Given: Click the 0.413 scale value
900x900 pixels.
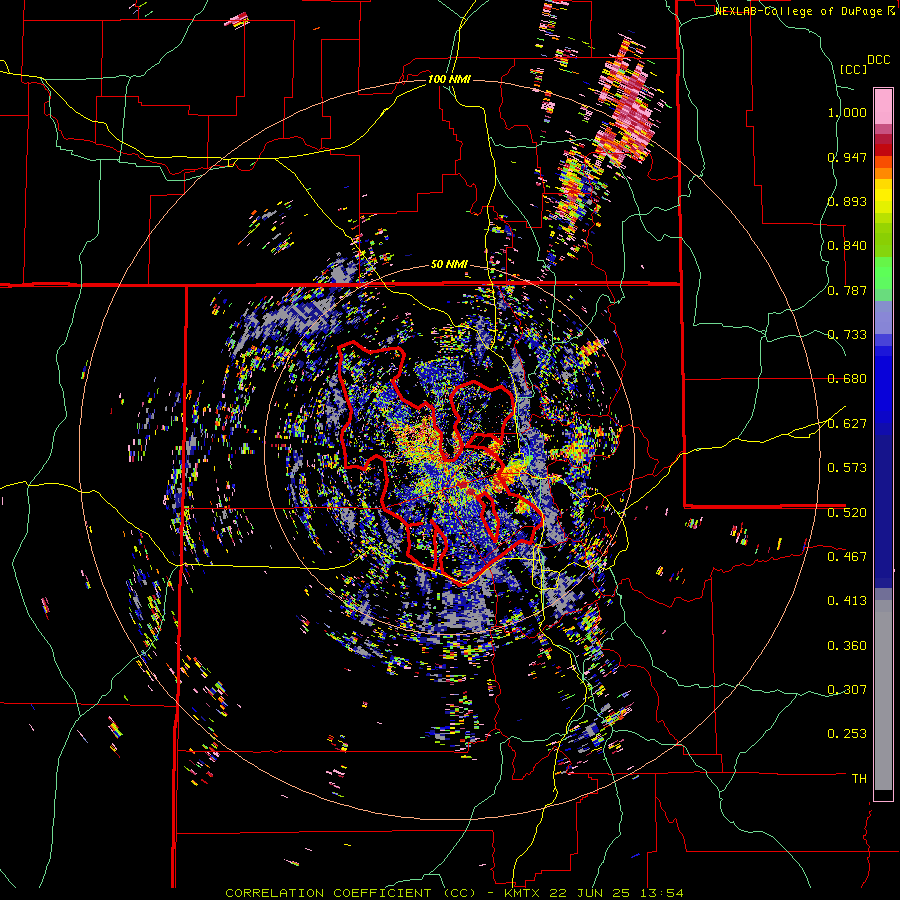Looking at the screenshot, I should coord(847,601).
